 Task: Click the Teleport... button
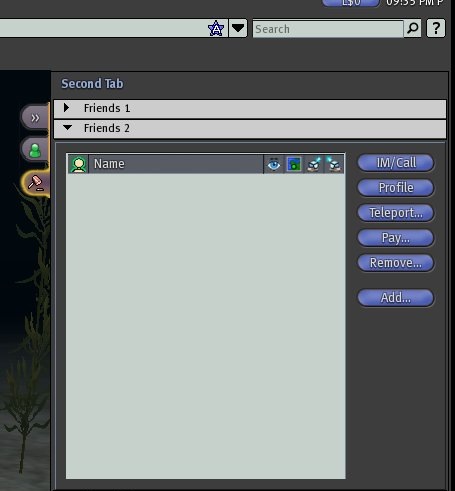coord(396,213)
